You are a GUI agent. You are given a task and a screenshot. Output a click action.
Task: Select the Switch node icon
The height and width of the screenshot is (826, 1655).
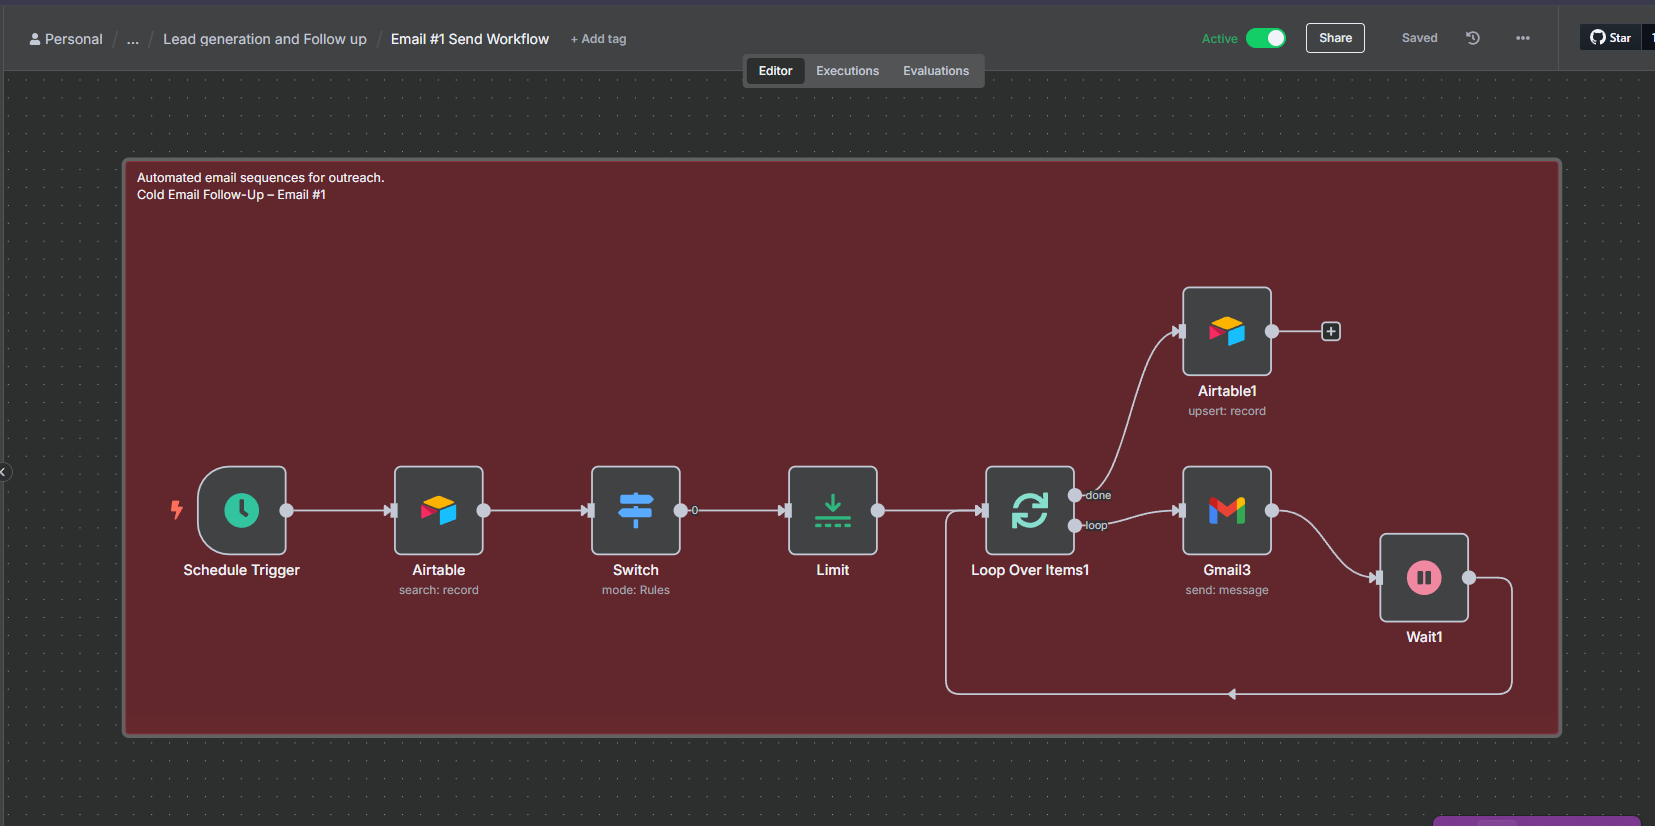click(x=636, y=510)
